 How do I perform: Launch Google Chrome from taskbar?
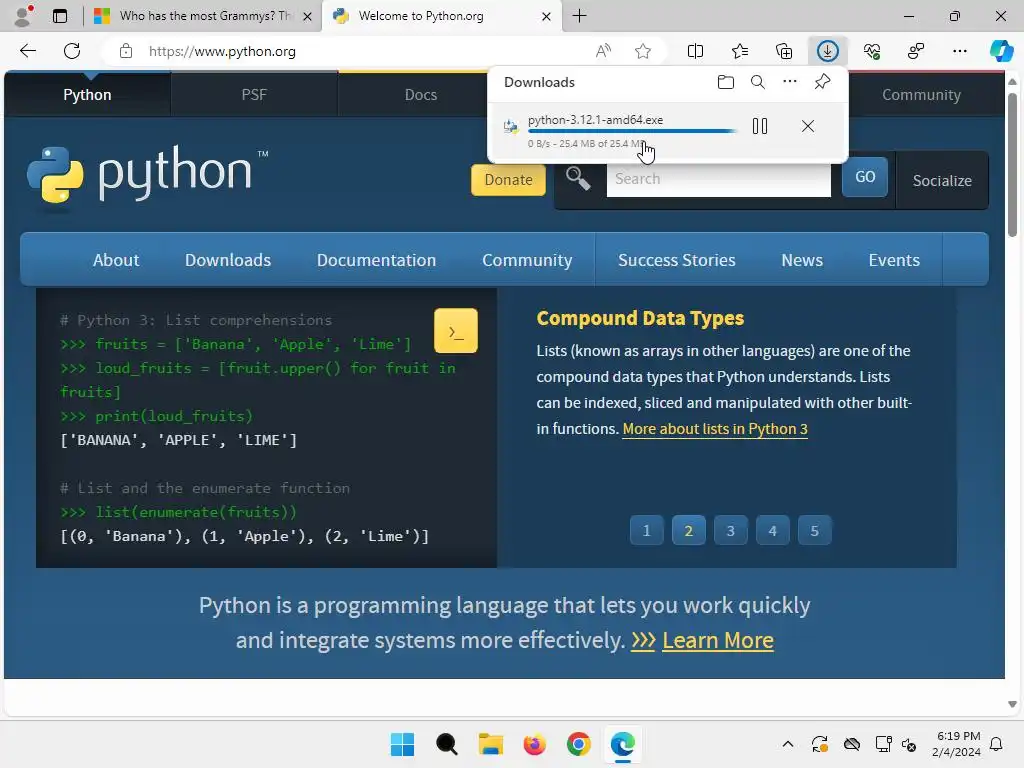[579, 744]
